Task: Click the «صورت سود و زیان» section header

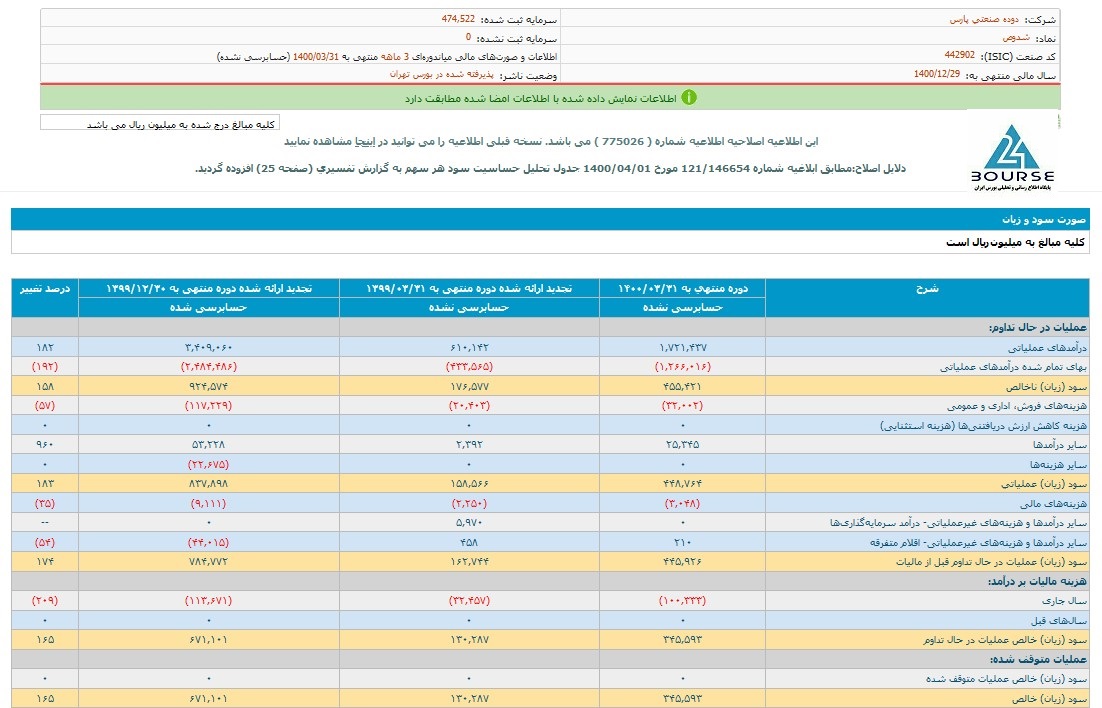Action: (x=550, y=219)
